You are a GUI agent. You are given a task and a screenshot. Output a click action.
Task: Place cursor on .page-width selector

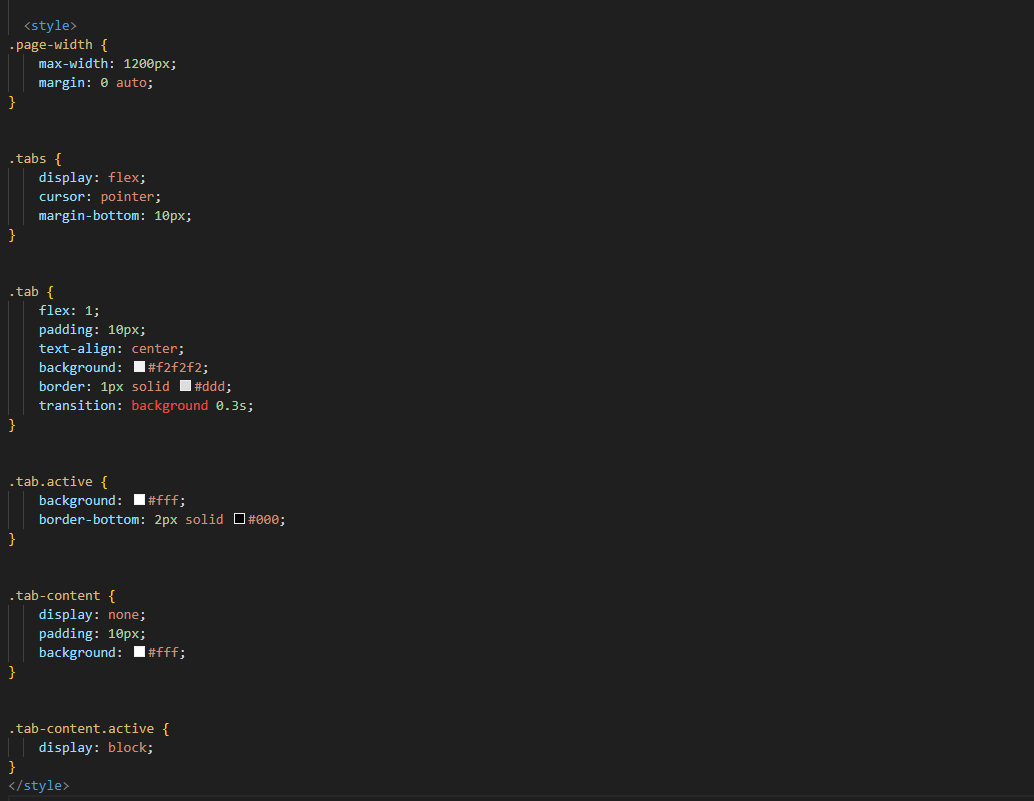(x=50, y=45)
